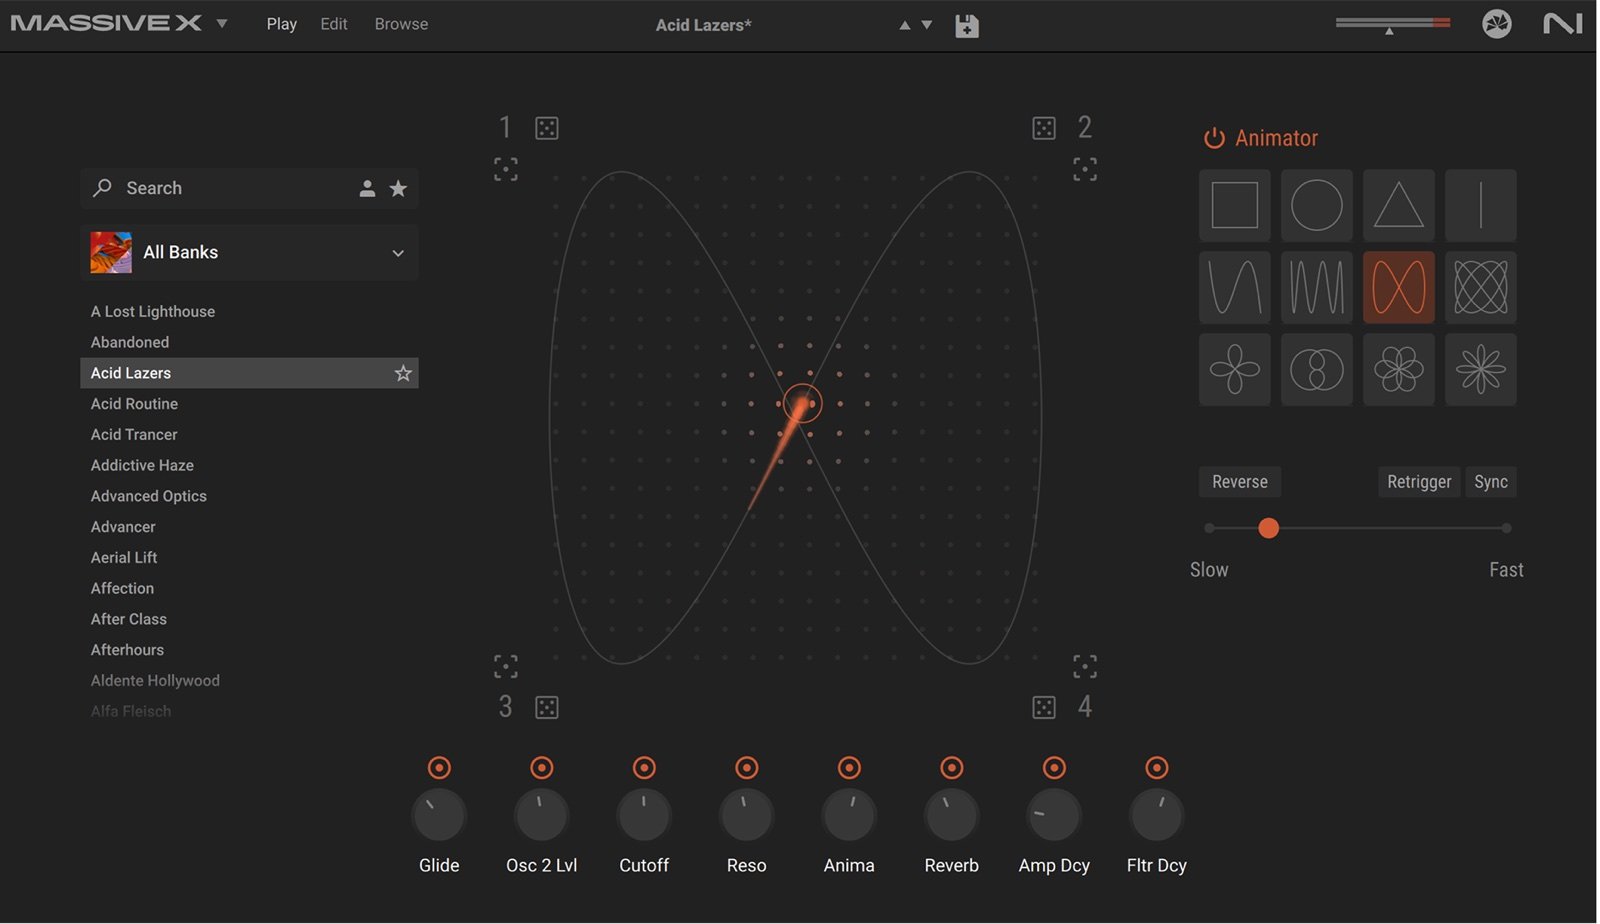Select the single sine wave animator shape
This screenshot has height=924, width=1600.
pos(1234,287)
